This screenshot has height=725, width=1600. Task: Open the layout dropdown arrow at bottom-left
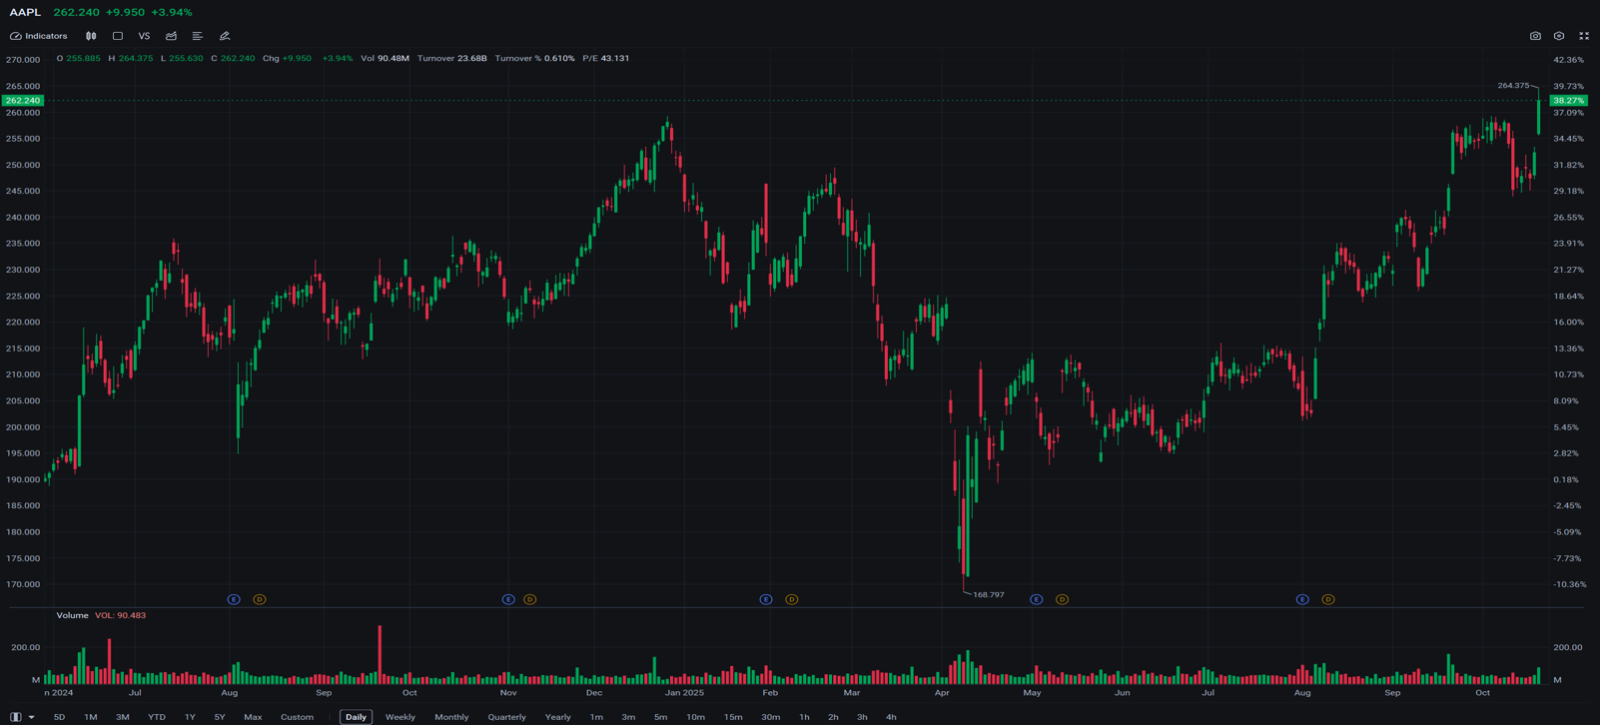[x=31, y=717]
